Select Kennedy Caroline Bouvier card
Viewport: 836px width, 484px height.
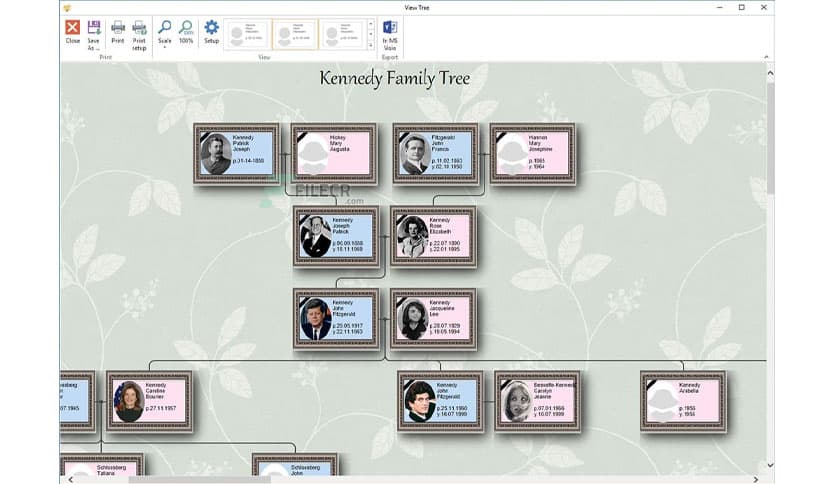[149, 401]
